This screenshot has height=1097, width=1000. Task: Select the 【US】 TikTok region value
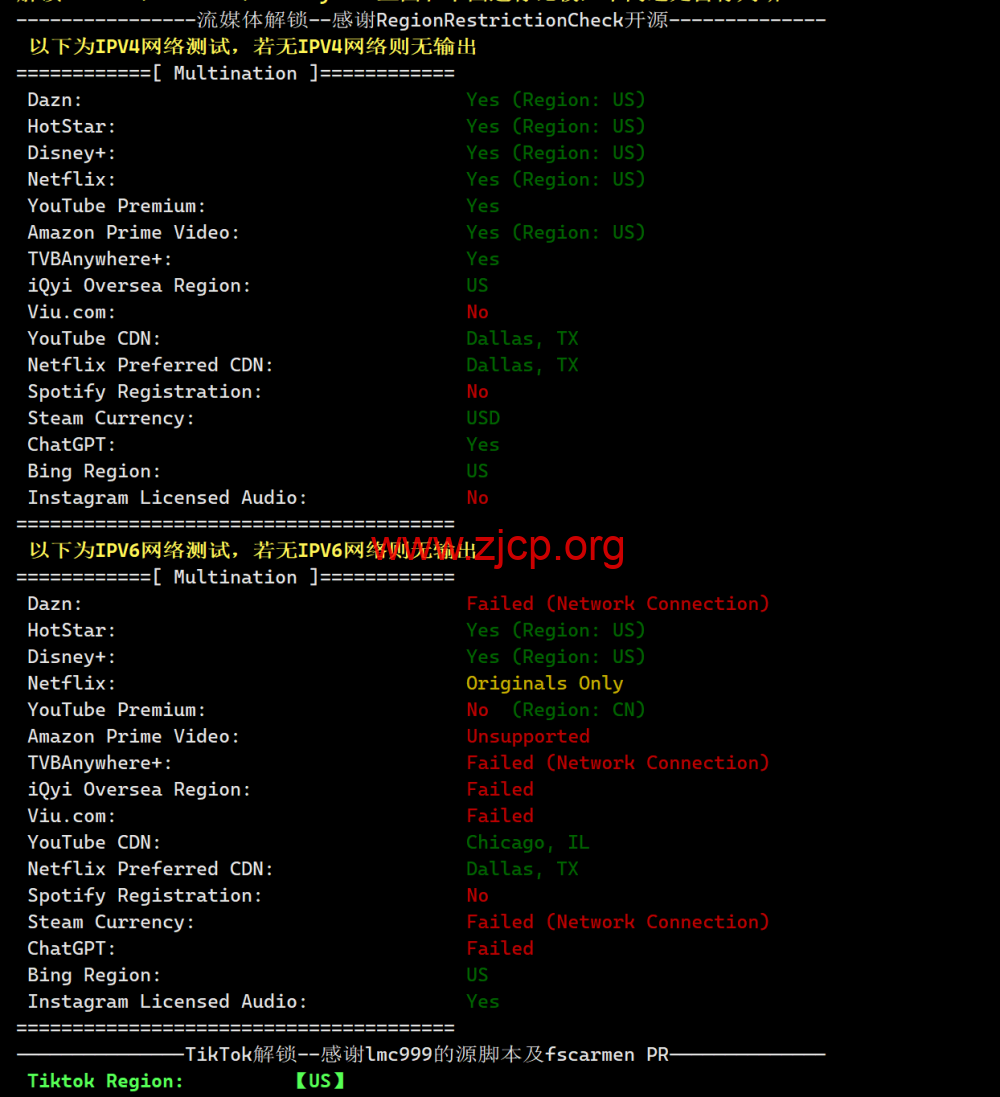click(320, 1081)
